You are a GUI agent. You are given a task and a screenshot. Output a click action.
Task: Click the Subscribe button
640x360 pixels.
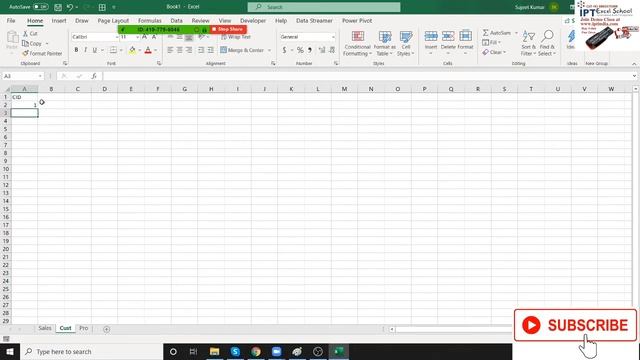[575, 325]
